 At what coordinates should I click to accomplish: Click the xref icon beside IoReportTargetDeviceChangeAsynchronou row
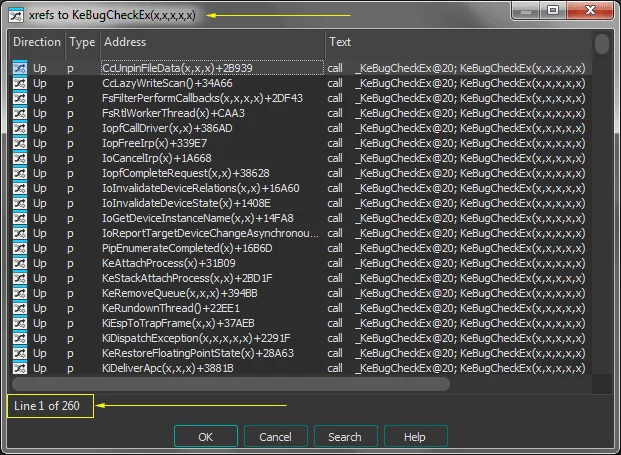20,233
